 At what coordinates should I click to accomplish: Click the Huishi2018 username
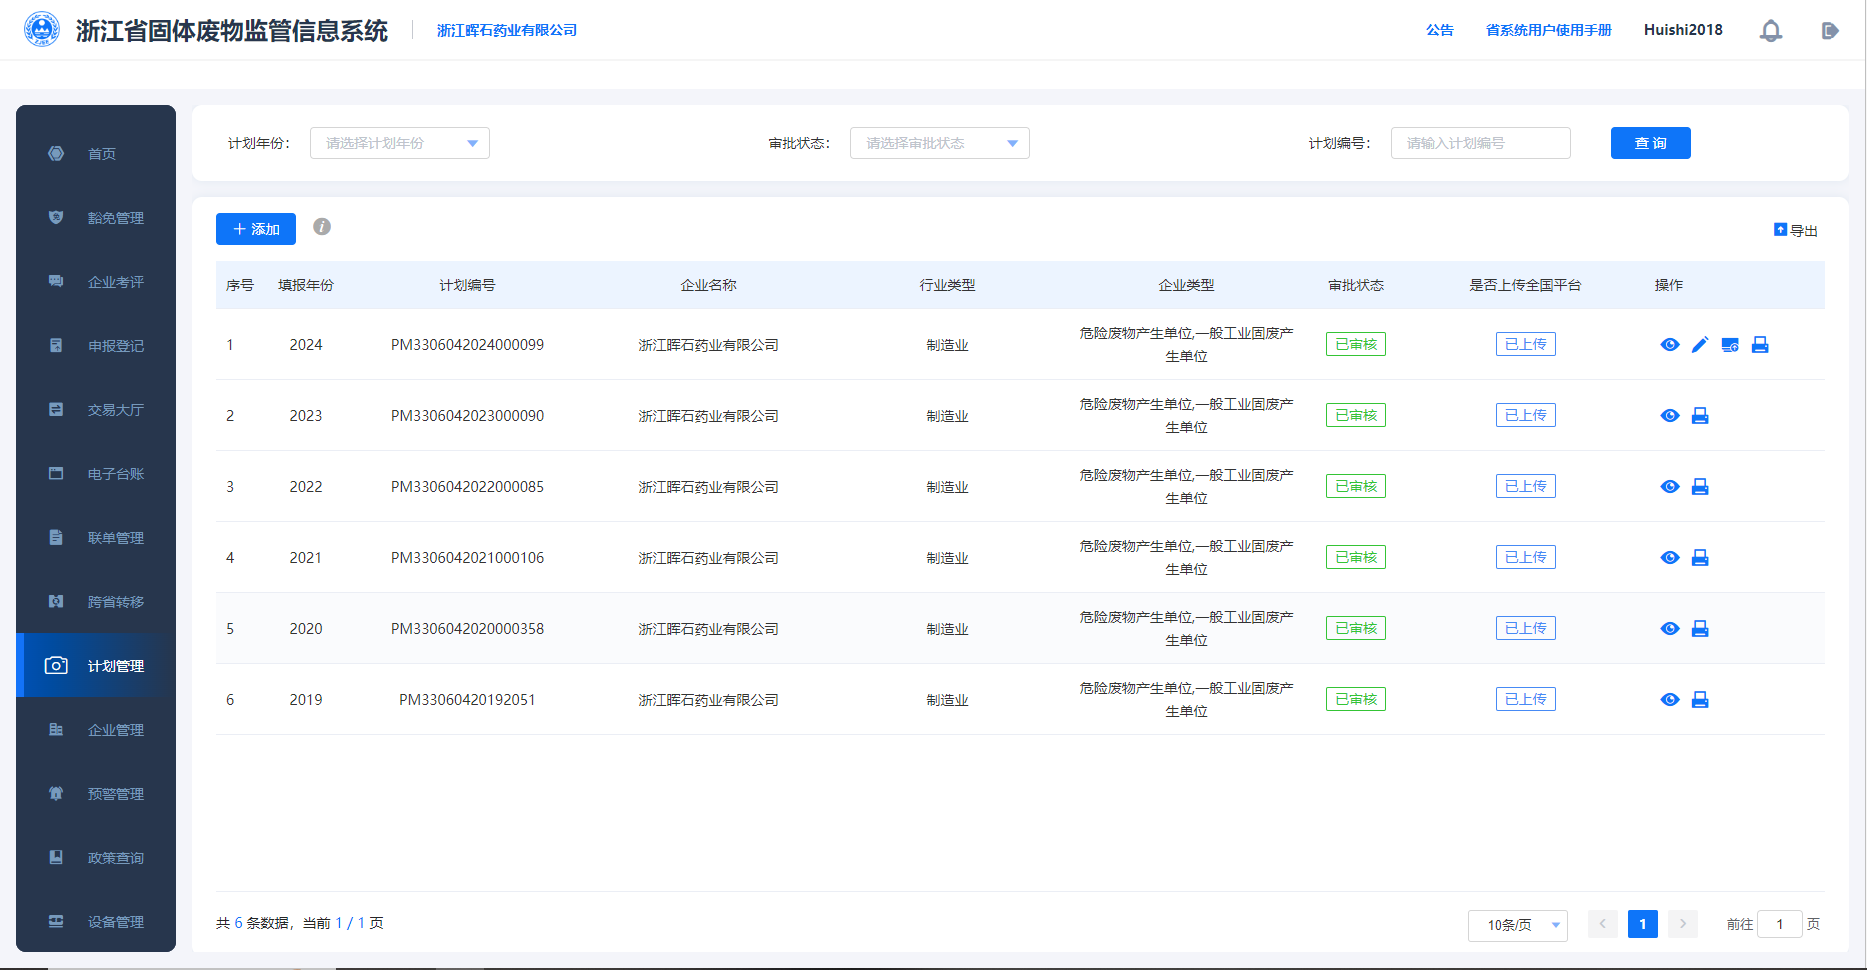pyautogui.click(x=1683, y=30)
